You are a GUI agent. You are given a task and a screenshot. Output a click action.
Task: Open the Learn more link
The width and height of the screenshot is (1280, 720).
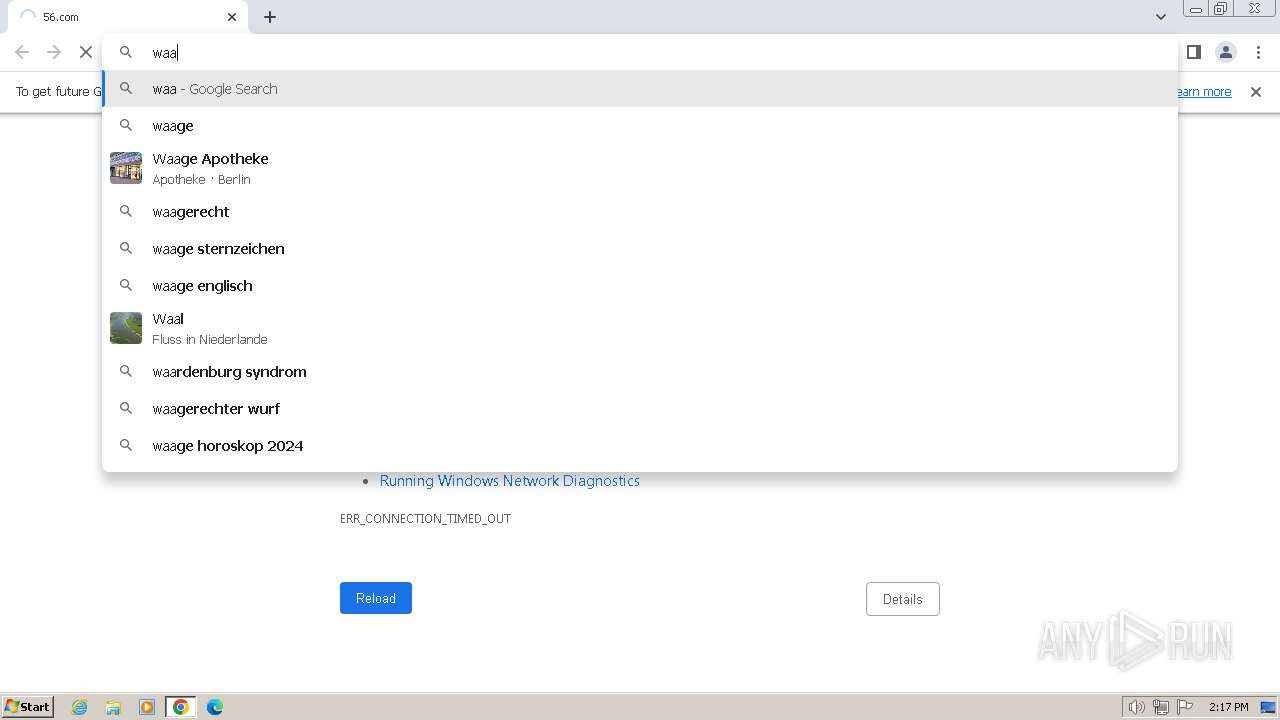click(1203, 92)
